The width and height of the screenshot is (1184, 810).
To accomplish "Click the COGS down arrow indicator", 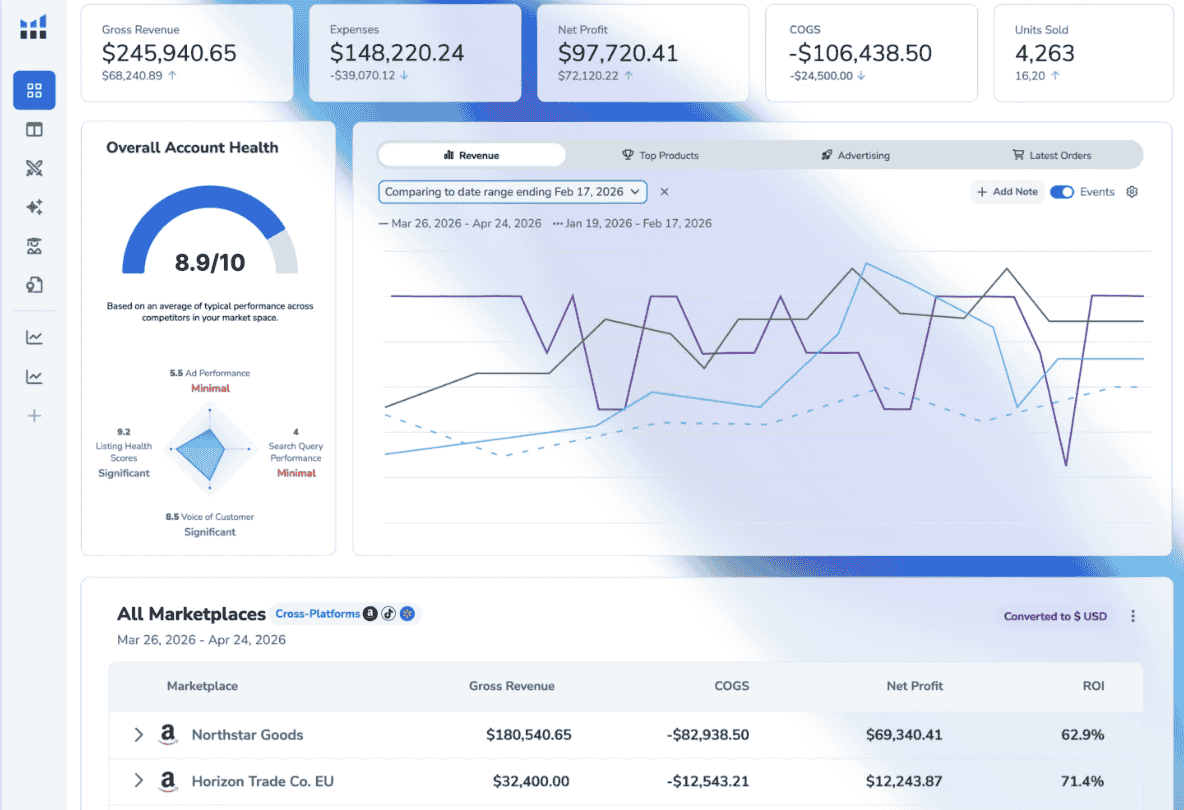I will pyautogui.click(x=862, y=75).
